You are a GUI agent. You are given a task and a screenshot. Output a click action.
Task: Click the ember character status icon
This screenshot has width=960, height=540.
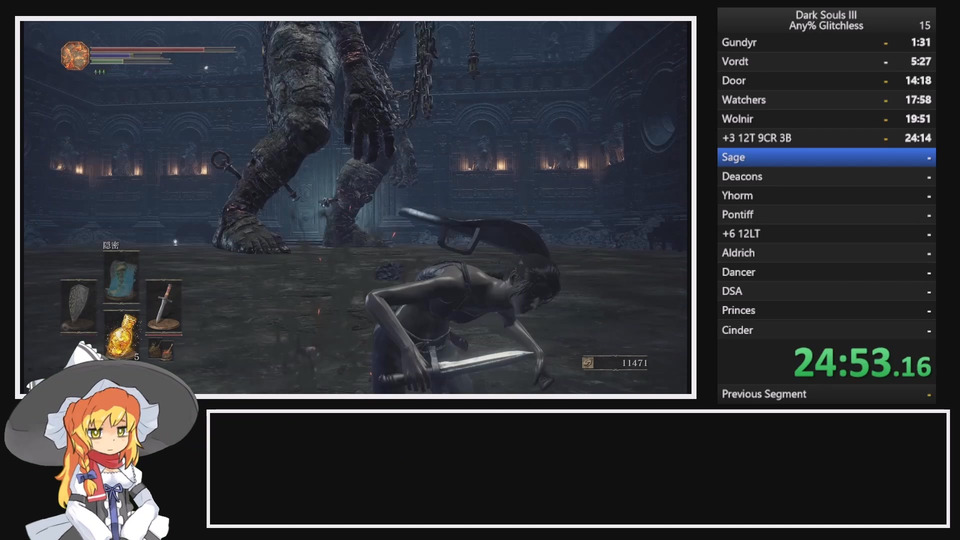pyautogui.click(x=75, y=56)
